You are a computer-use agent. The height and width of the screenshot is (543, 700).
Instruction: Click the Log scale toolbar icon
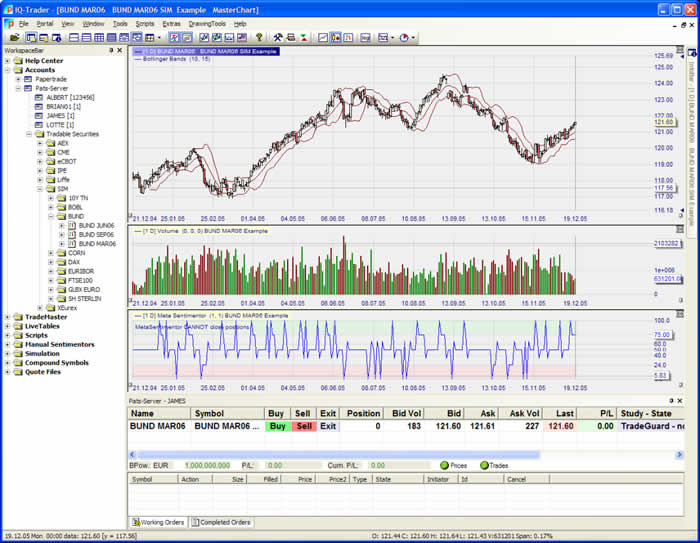[366, 38]
